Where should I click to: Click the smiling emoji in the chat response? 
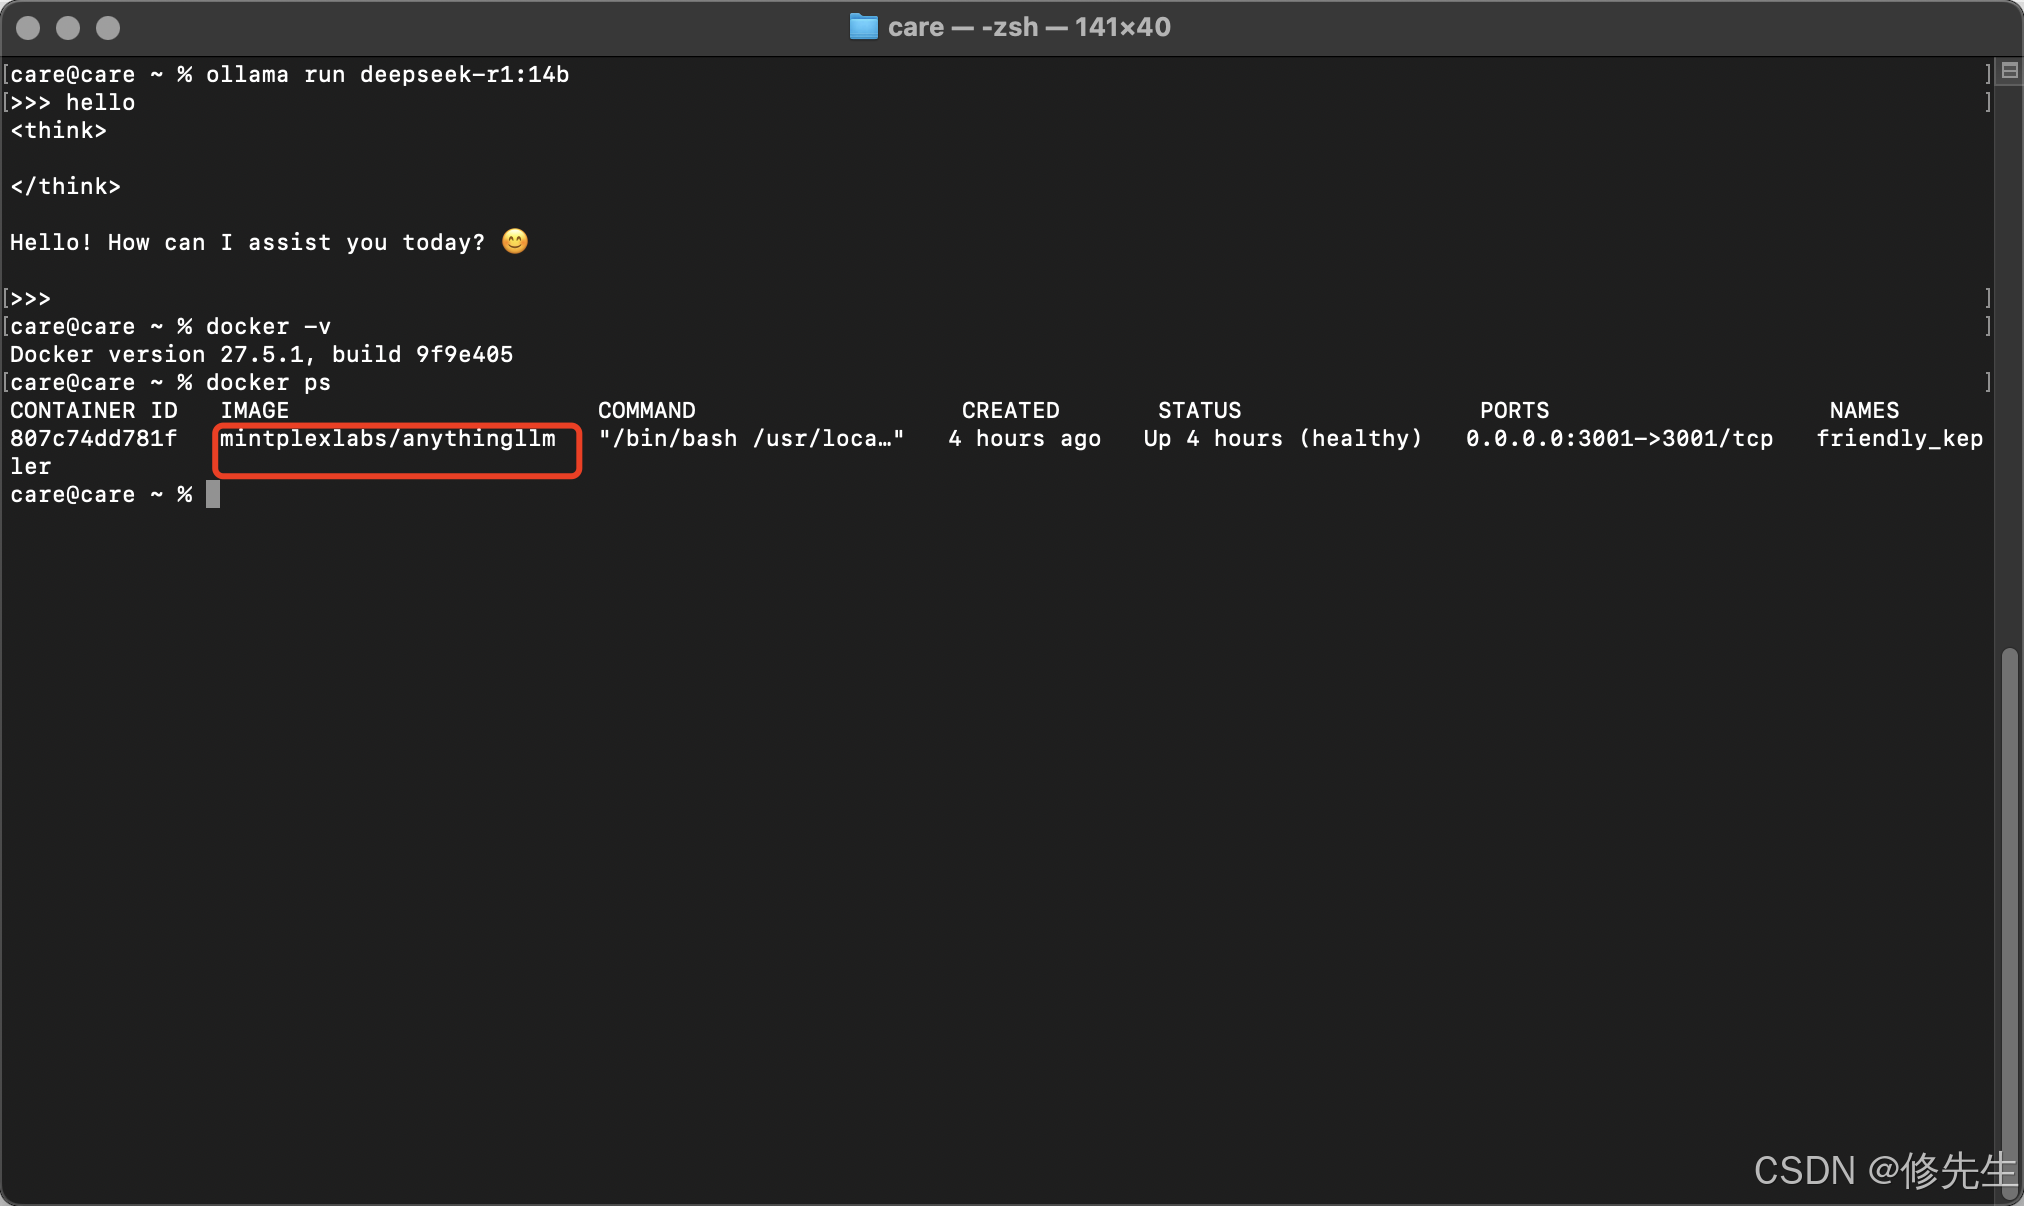coord(515,241)
